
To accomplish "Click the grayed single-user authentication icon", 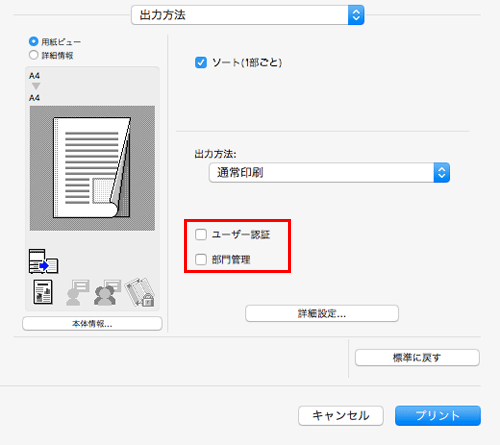I will coord(78,293).
